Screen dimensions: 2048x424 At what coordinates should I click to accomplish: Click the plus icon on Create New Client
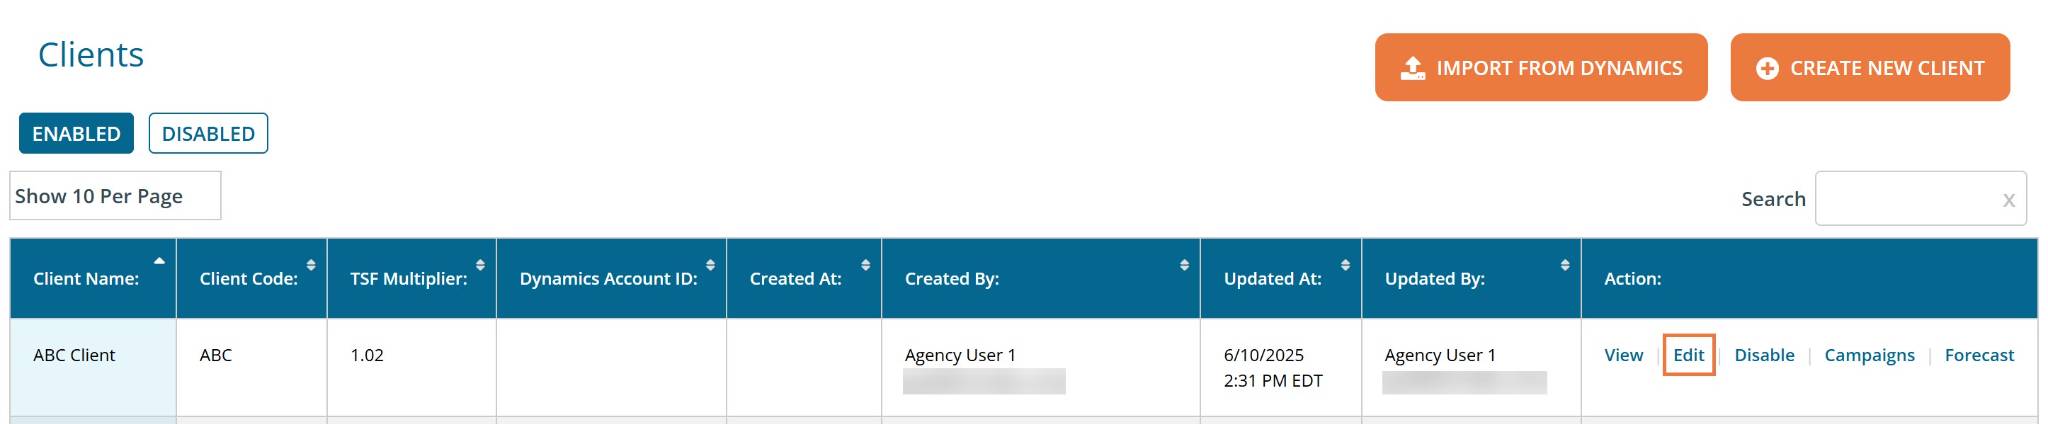pyautogui.click(x=1767, y=68)
